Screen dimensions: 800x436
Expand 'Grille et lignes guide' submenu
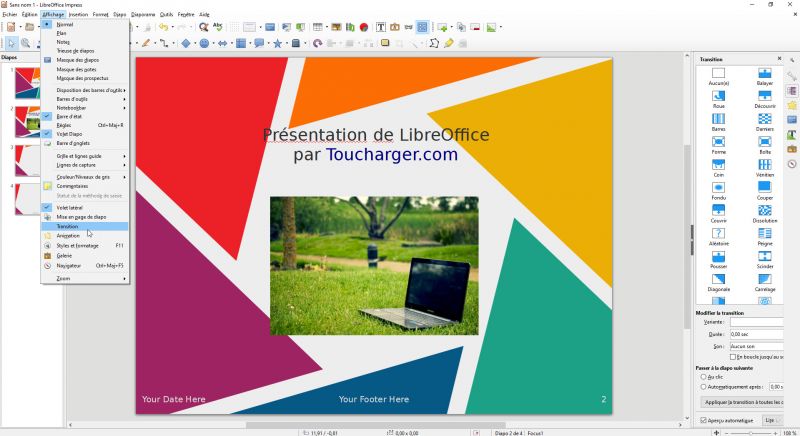[85, 156]
